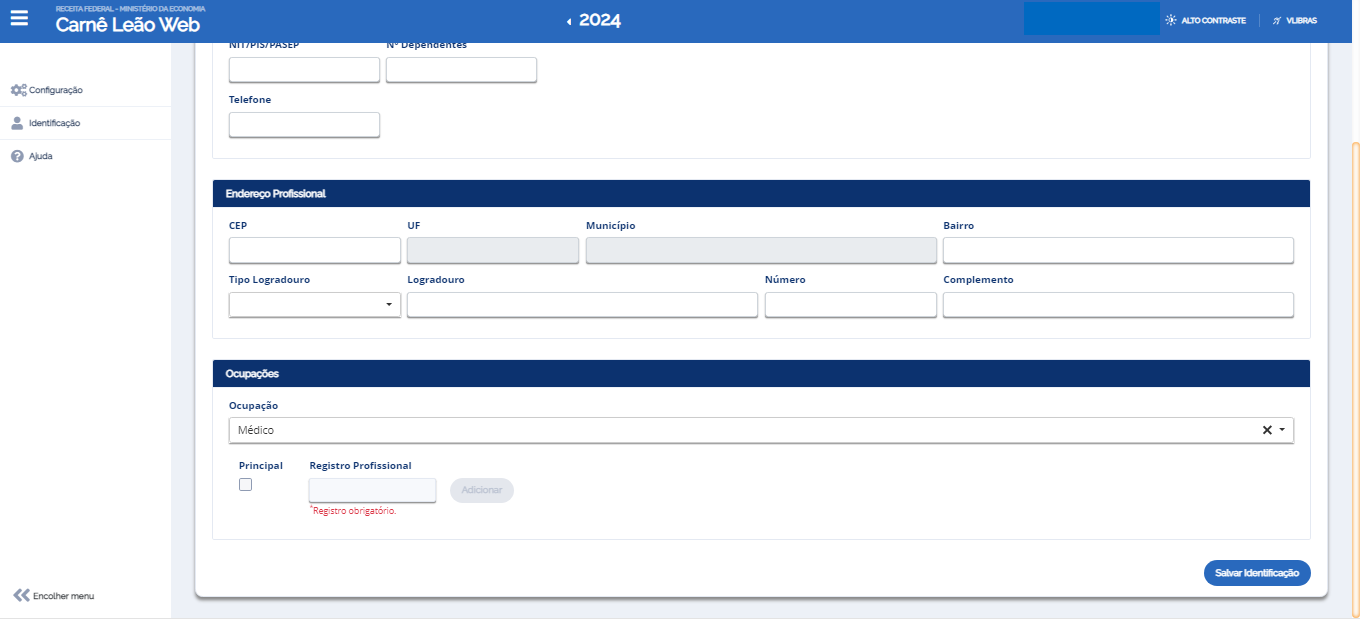
Task: Click the CEP input field
Action: 314,250
